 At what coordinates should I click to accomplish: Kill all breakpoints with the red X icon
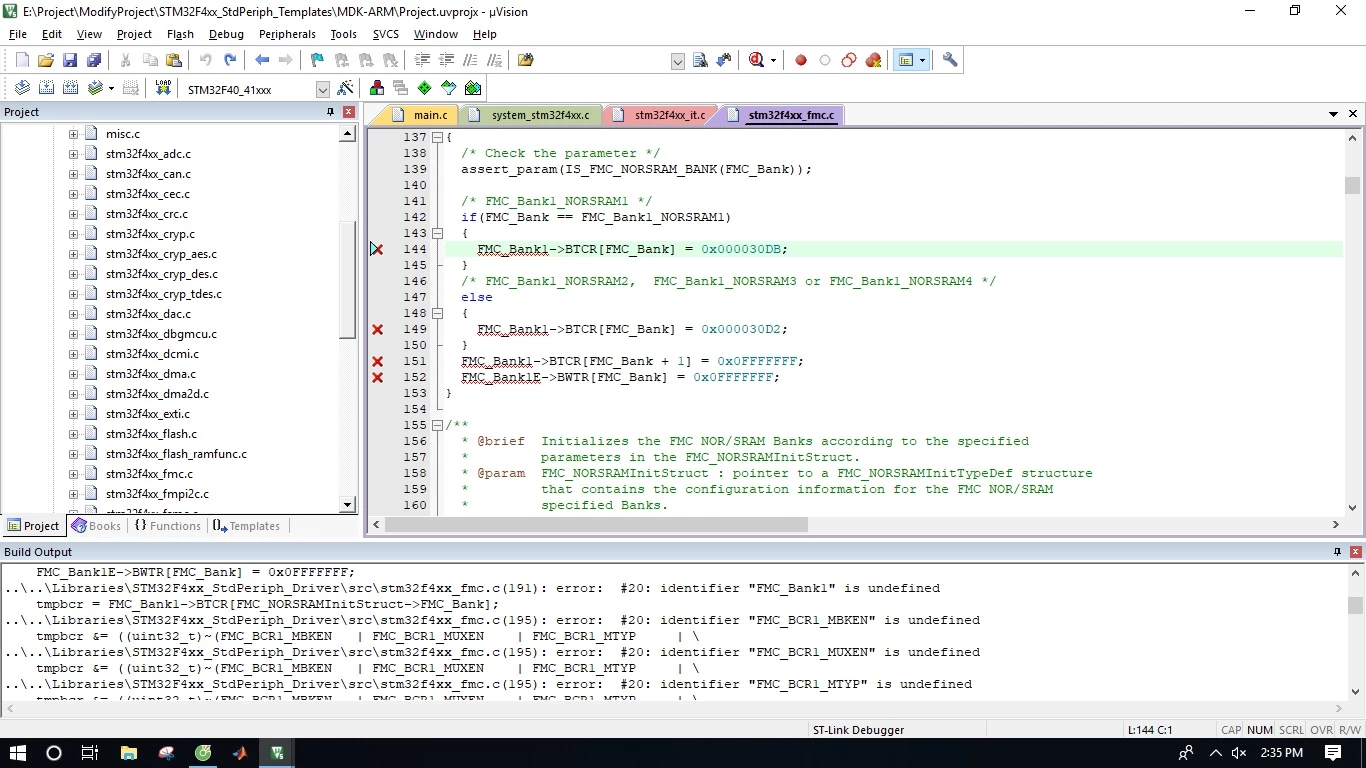[x=873, y=60]
